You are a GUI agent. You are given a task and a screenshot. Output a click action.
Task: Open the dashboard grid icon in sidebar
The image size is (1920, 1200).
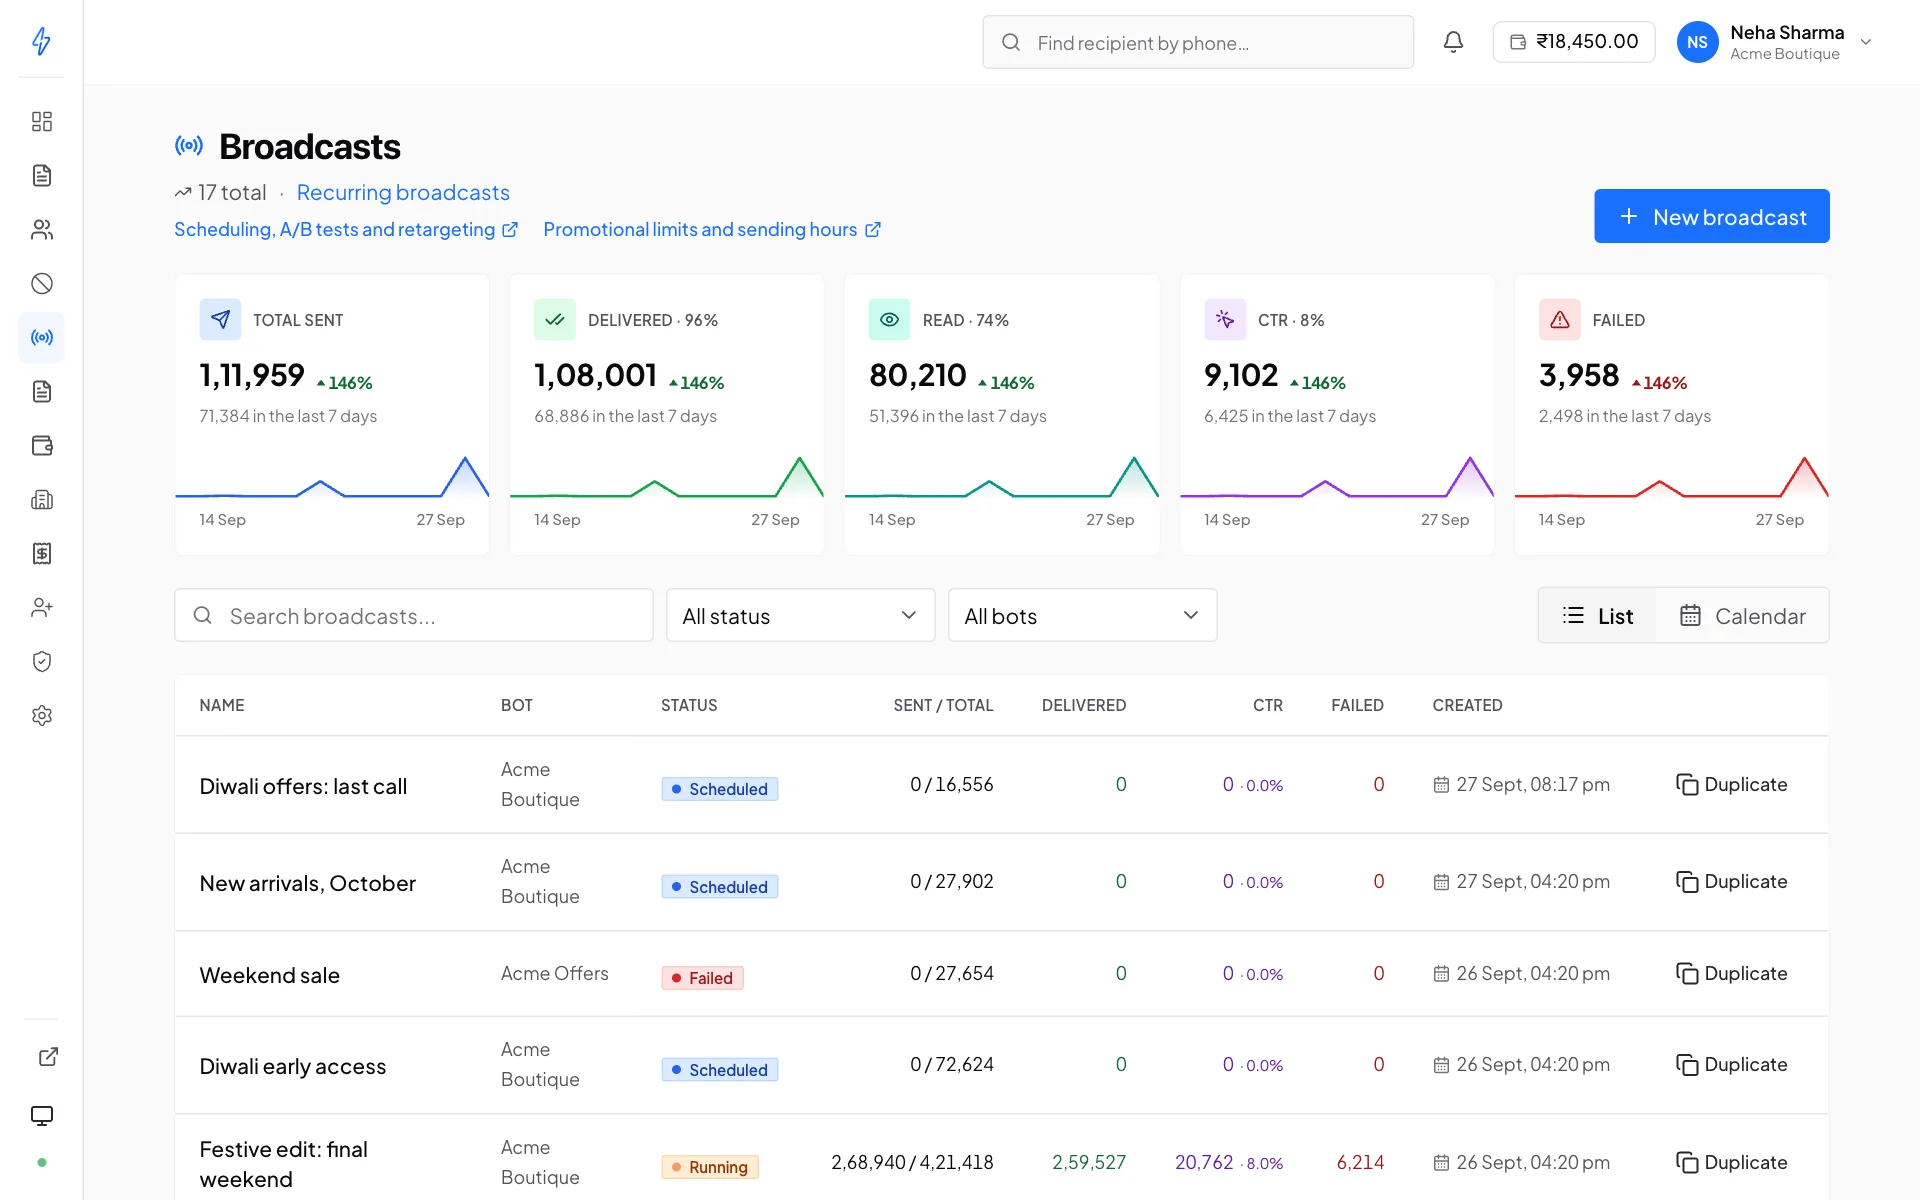coord(41,121)
